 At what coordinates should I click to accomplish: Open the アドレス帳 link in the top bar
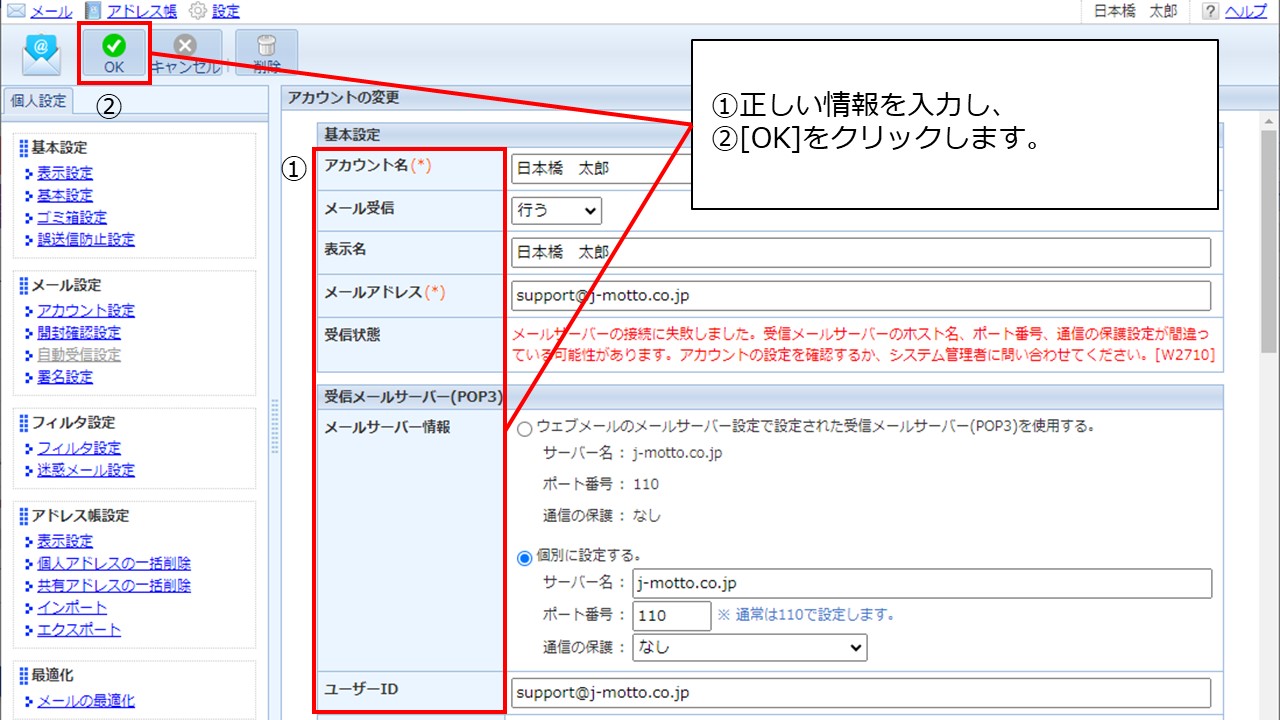pos(141,12)
